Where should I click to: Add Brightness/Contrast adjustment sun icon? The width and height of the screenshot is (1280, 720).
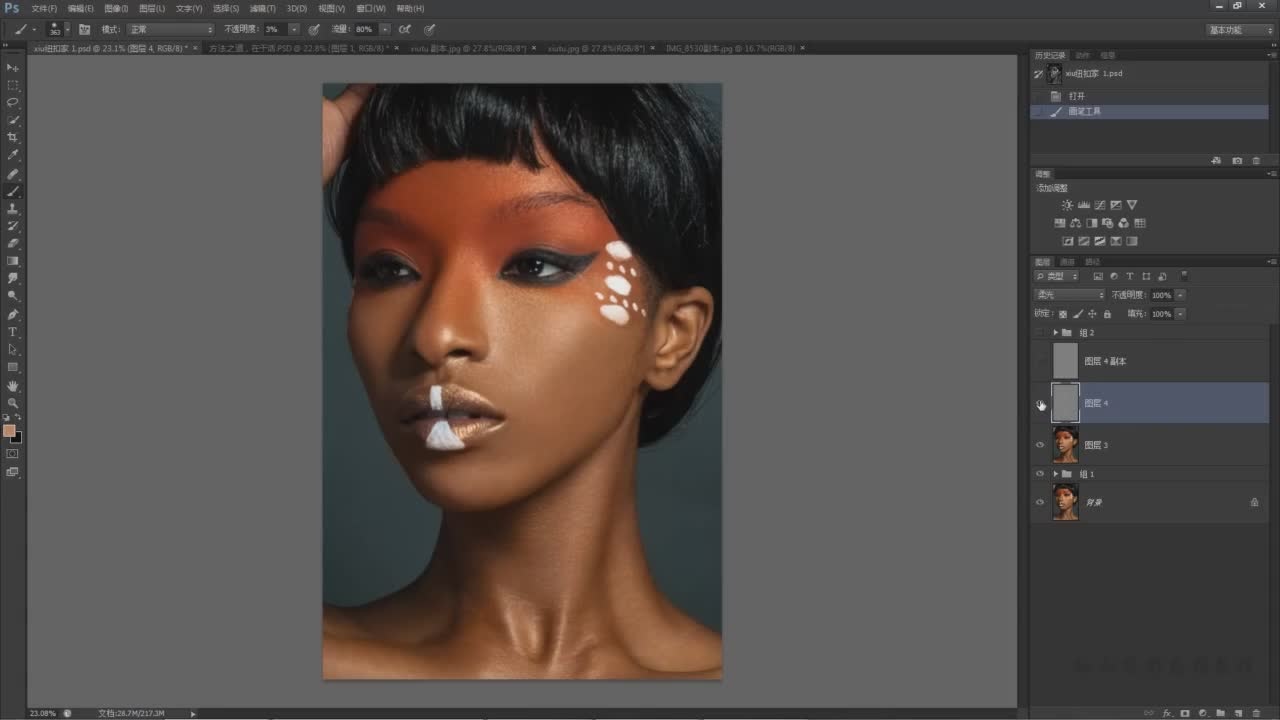pyautogui.click(x=1067, y=205)
